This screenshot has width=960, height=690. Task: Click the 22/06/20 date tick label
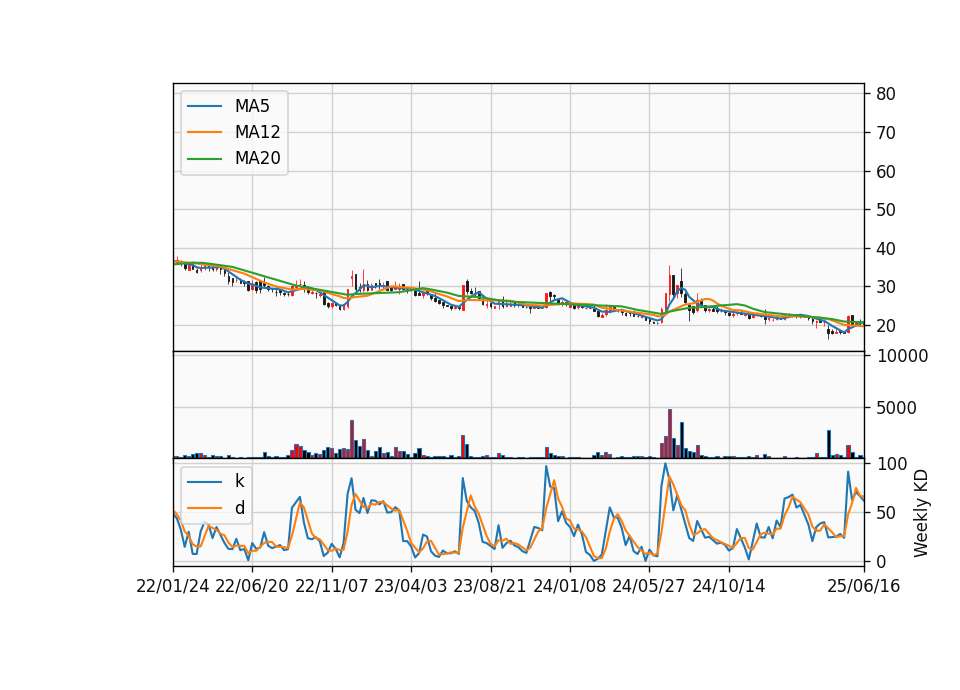click(252, 586)
